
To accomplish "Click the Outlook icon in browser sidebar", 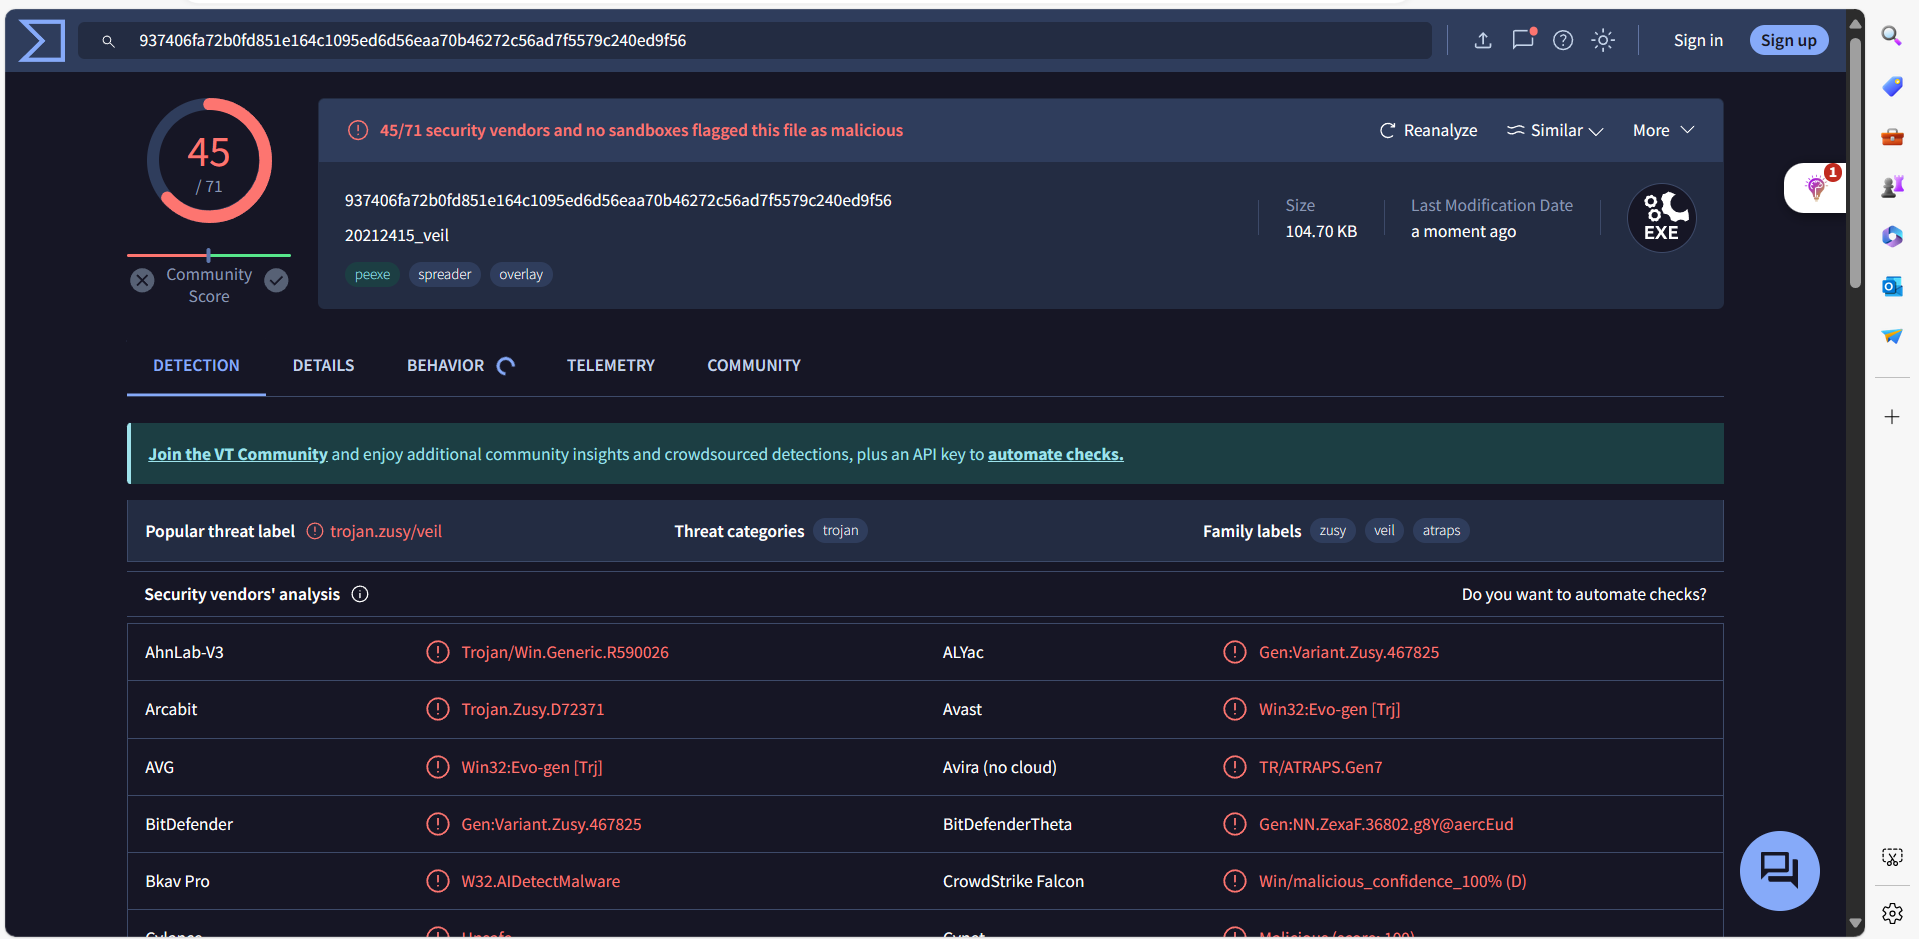I will (x=1891, y=286).
